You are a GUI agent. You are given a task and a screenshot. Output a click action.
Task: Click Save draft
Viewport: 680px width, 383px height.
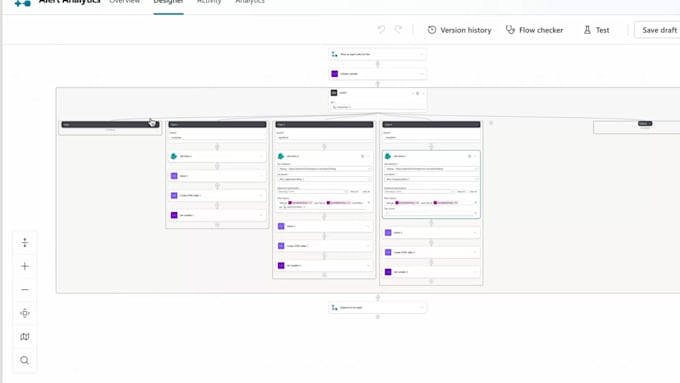[x=659, y=30]
